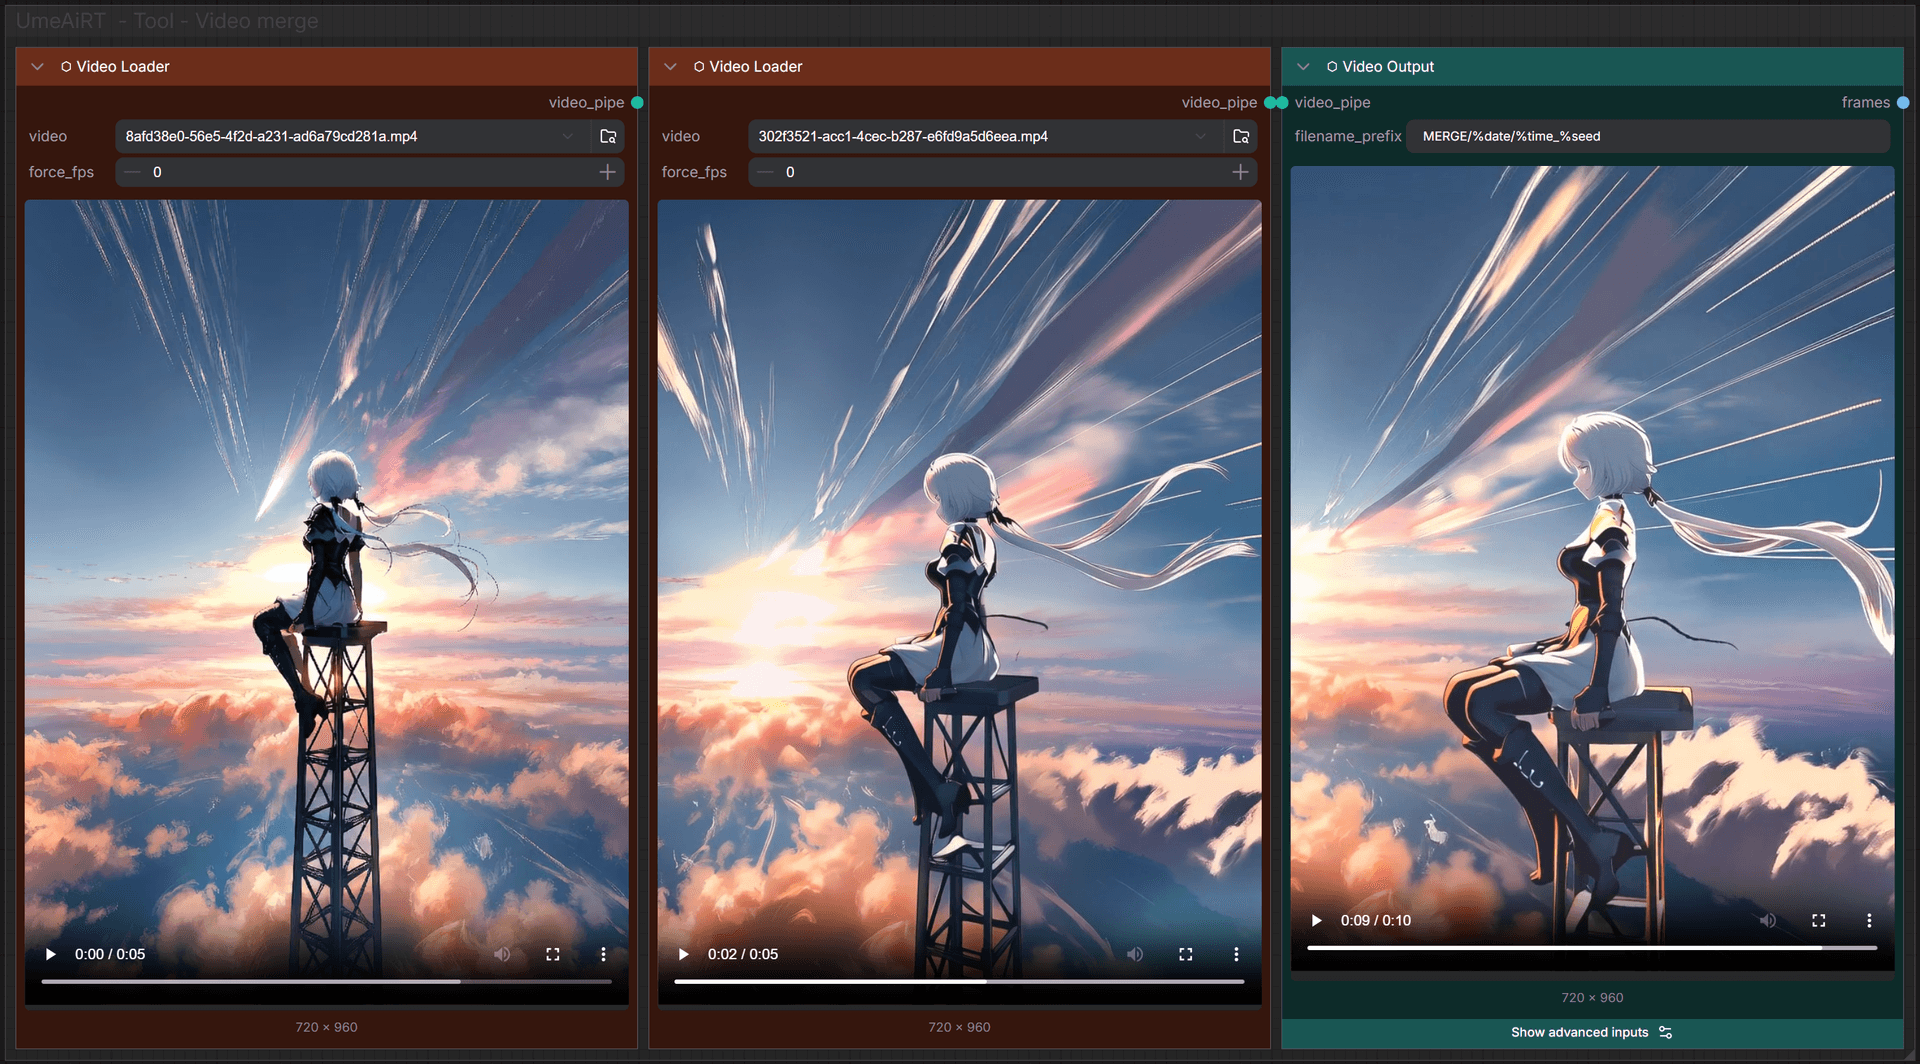
Task: Click 0:09 / 0:10 time readout
Action: click(x=1375, y=920)
